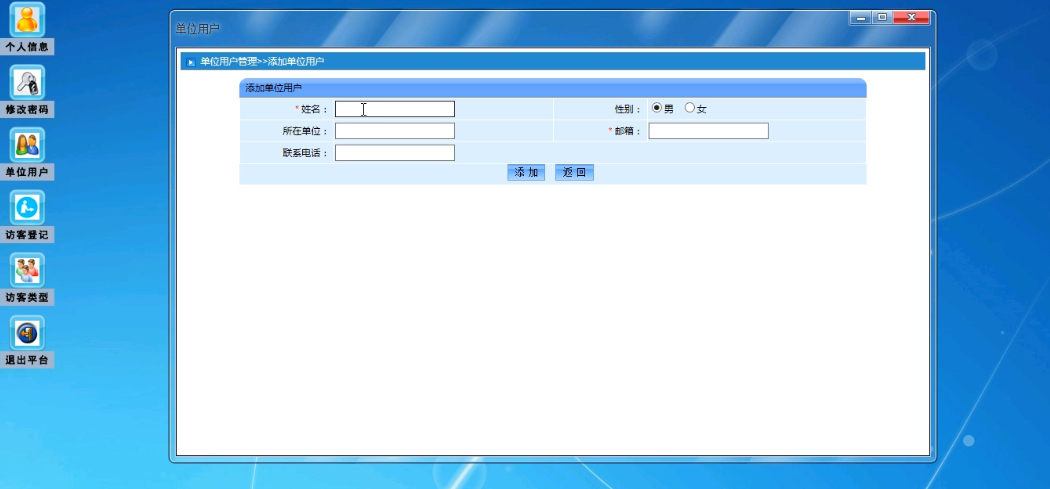This screenshot has height=489, width=1050.
Task: Click the small breadcrumb arrow icon
Action: click(191, 62)
